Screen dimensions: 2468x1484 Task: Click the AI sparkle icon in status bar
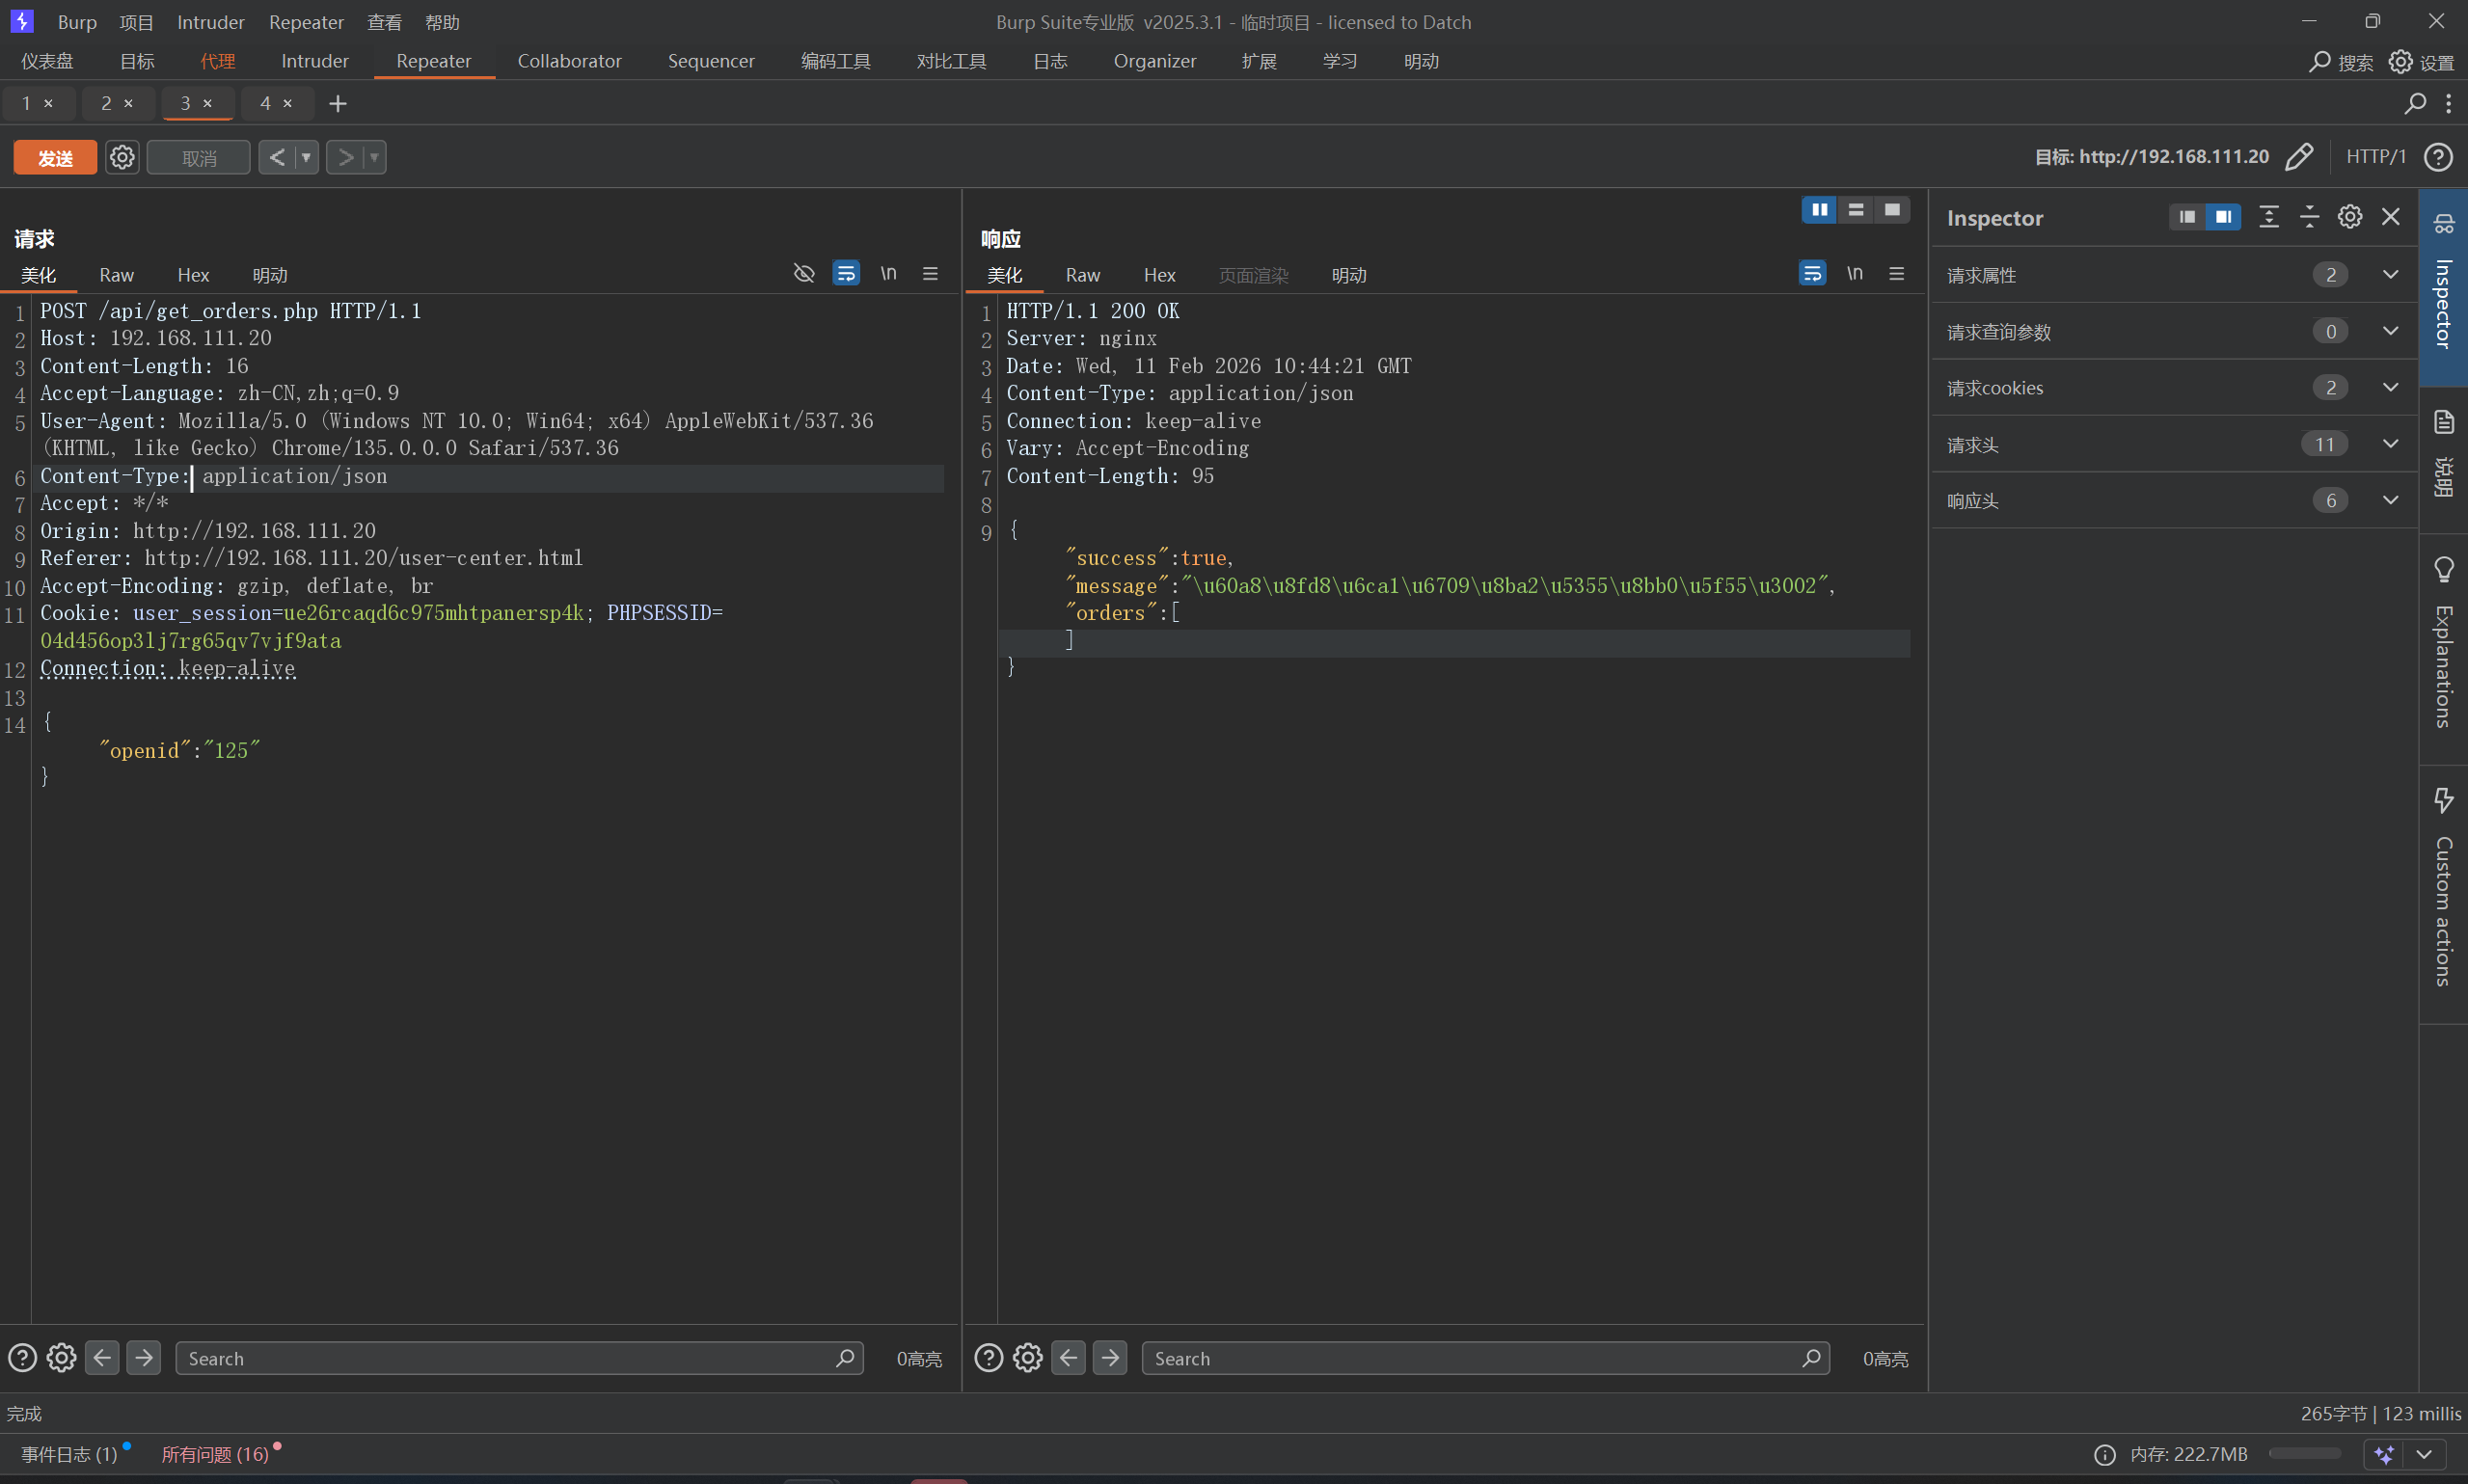pos(2384,1454)
